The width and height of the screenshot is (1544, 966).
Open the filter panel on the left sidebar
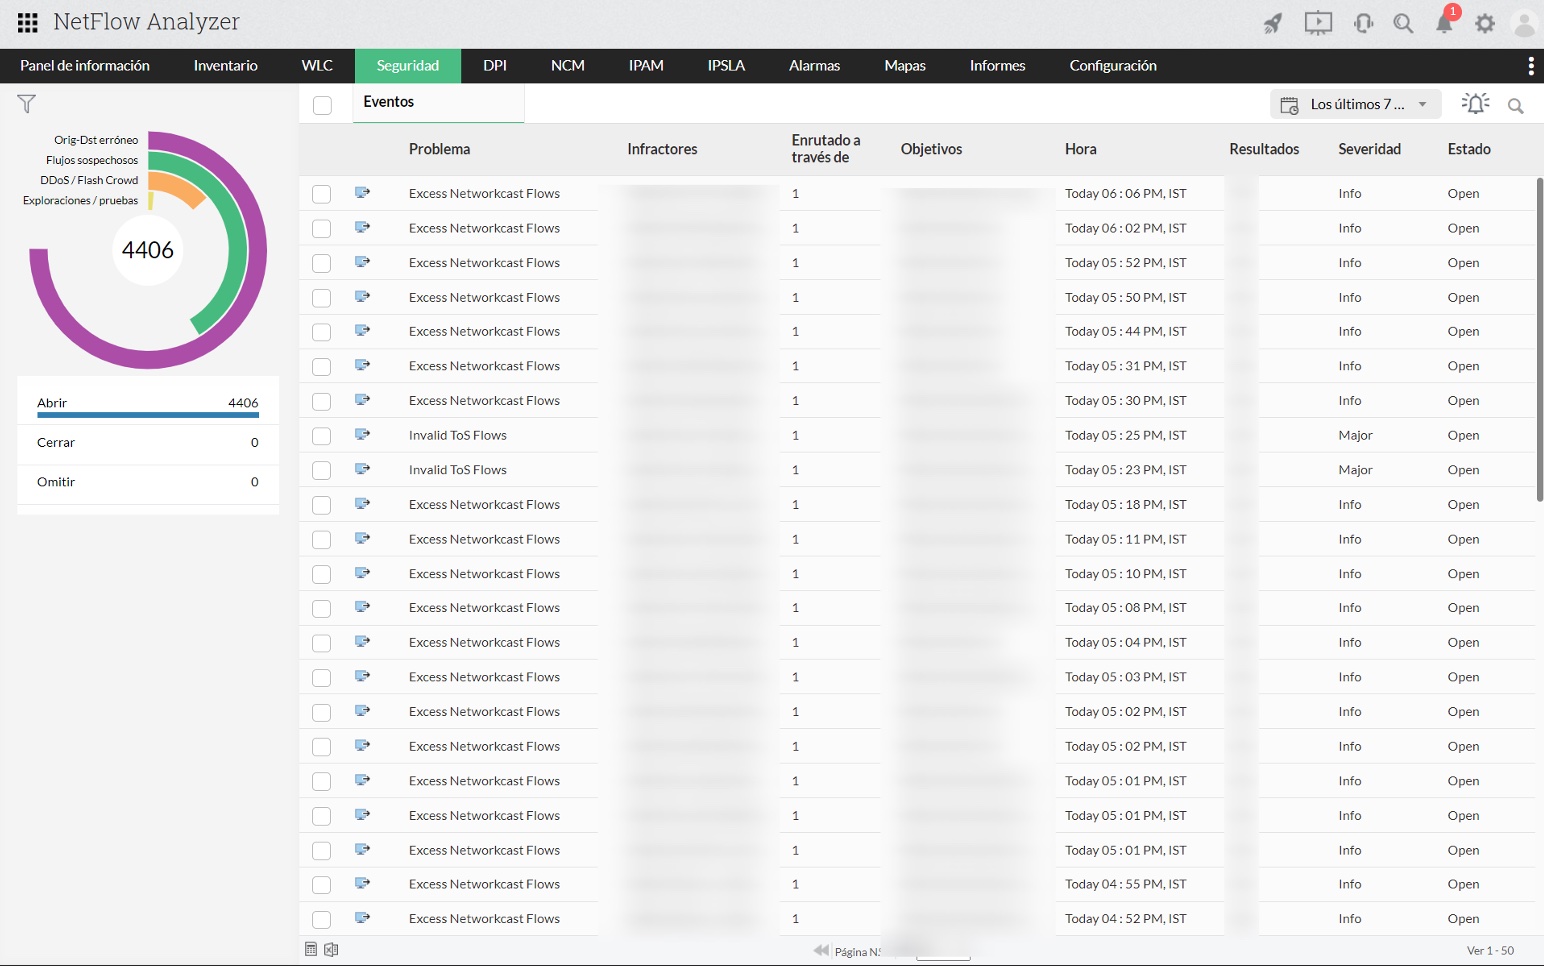[x=26, y=103]
